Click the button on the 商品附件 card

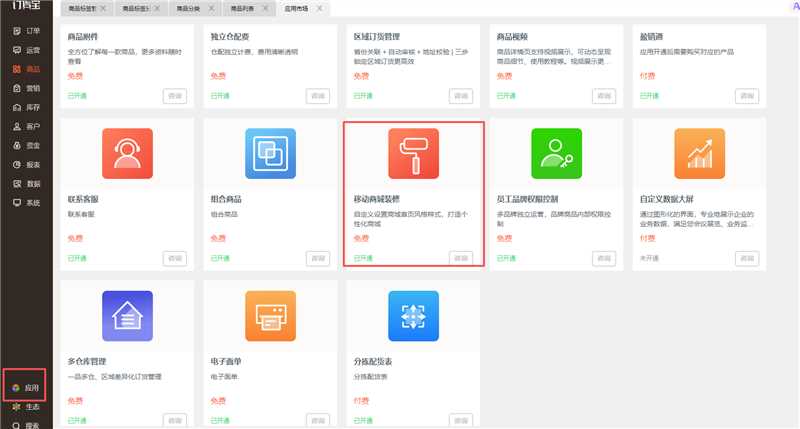click(x=175, y=96)
